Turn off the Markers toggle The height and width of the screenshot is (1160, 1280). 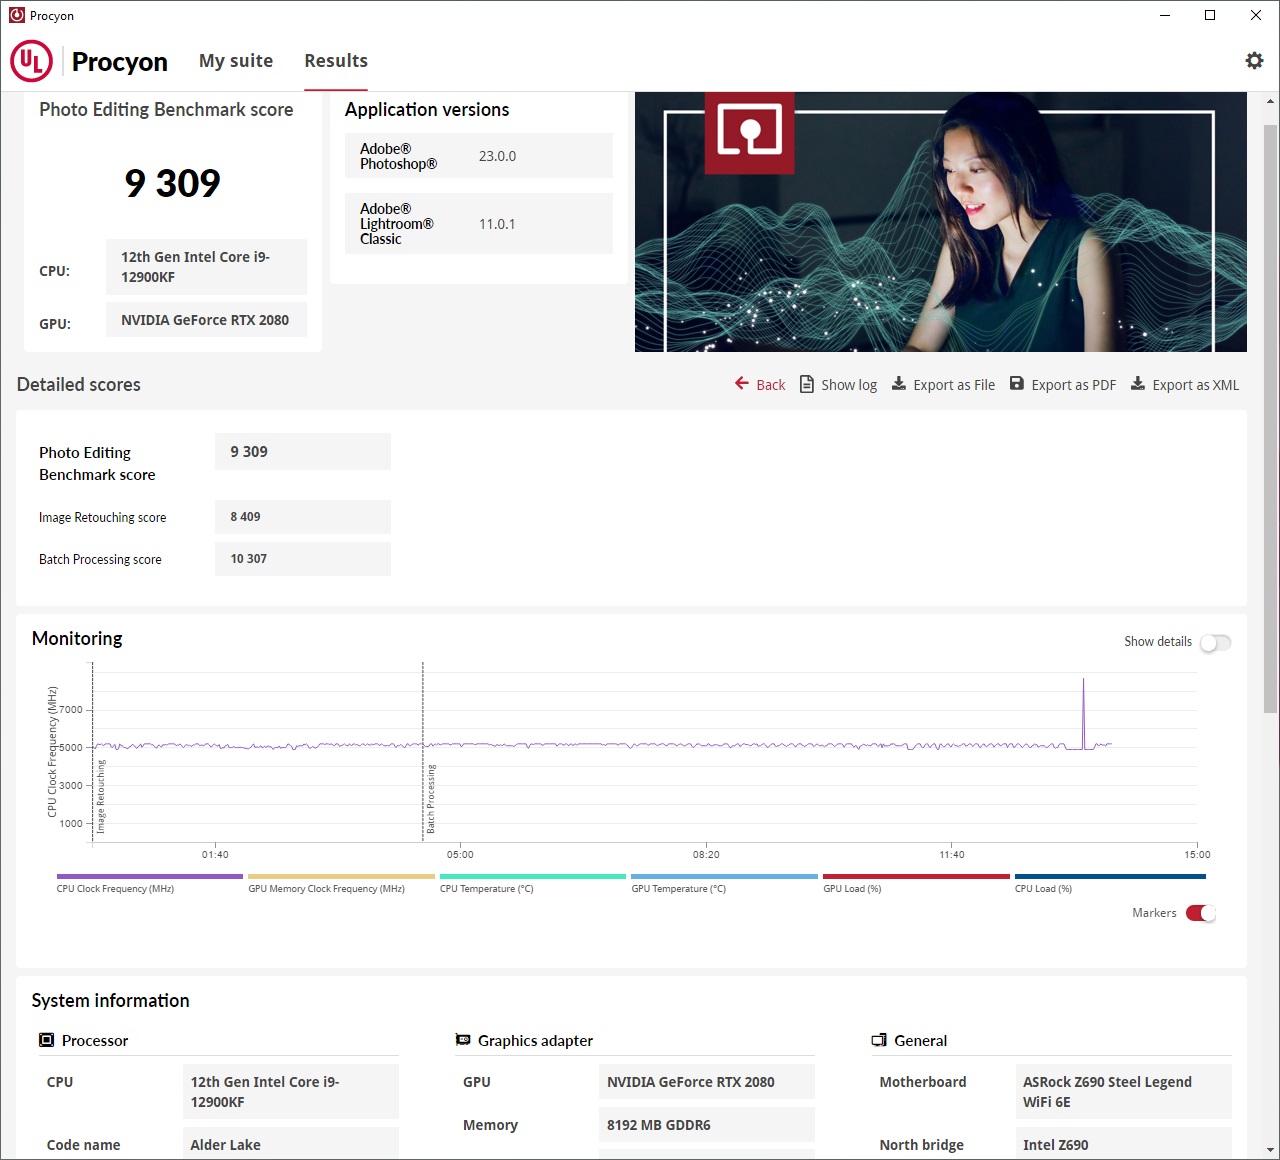click(x=1201, y=913)
